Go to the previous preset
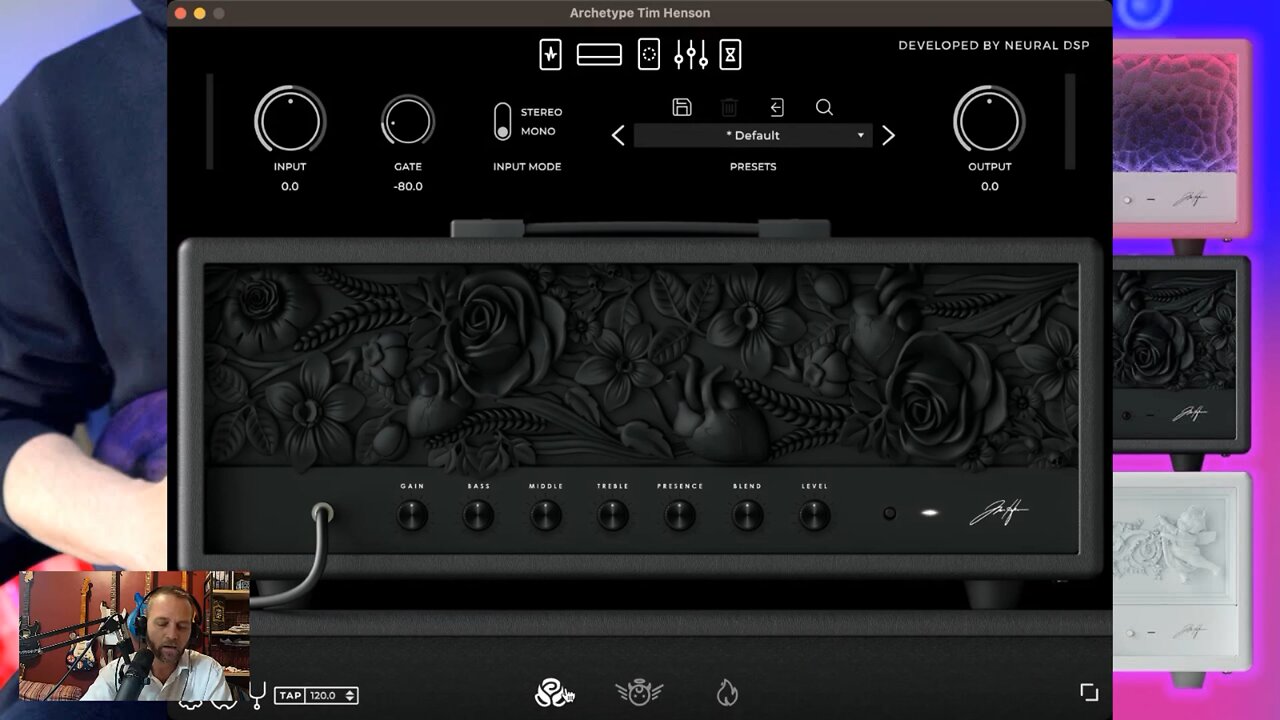 point(618,135)
